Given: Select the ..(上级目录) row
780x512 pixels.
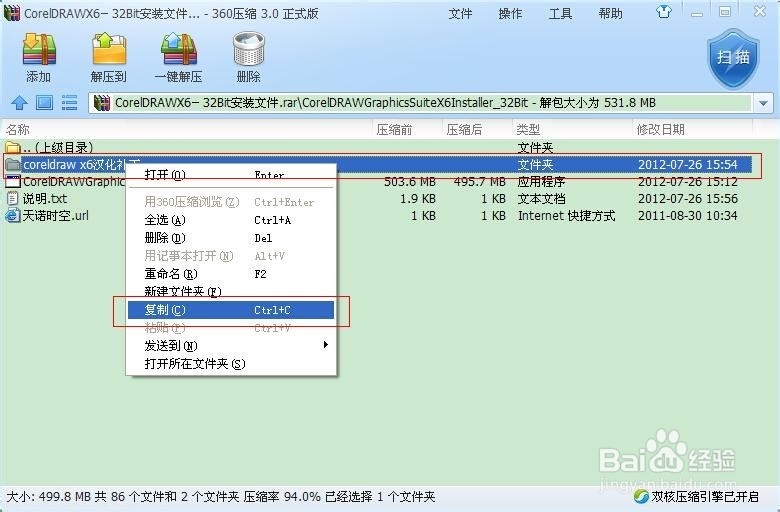Looking at the screenshot, I should 378,147.
